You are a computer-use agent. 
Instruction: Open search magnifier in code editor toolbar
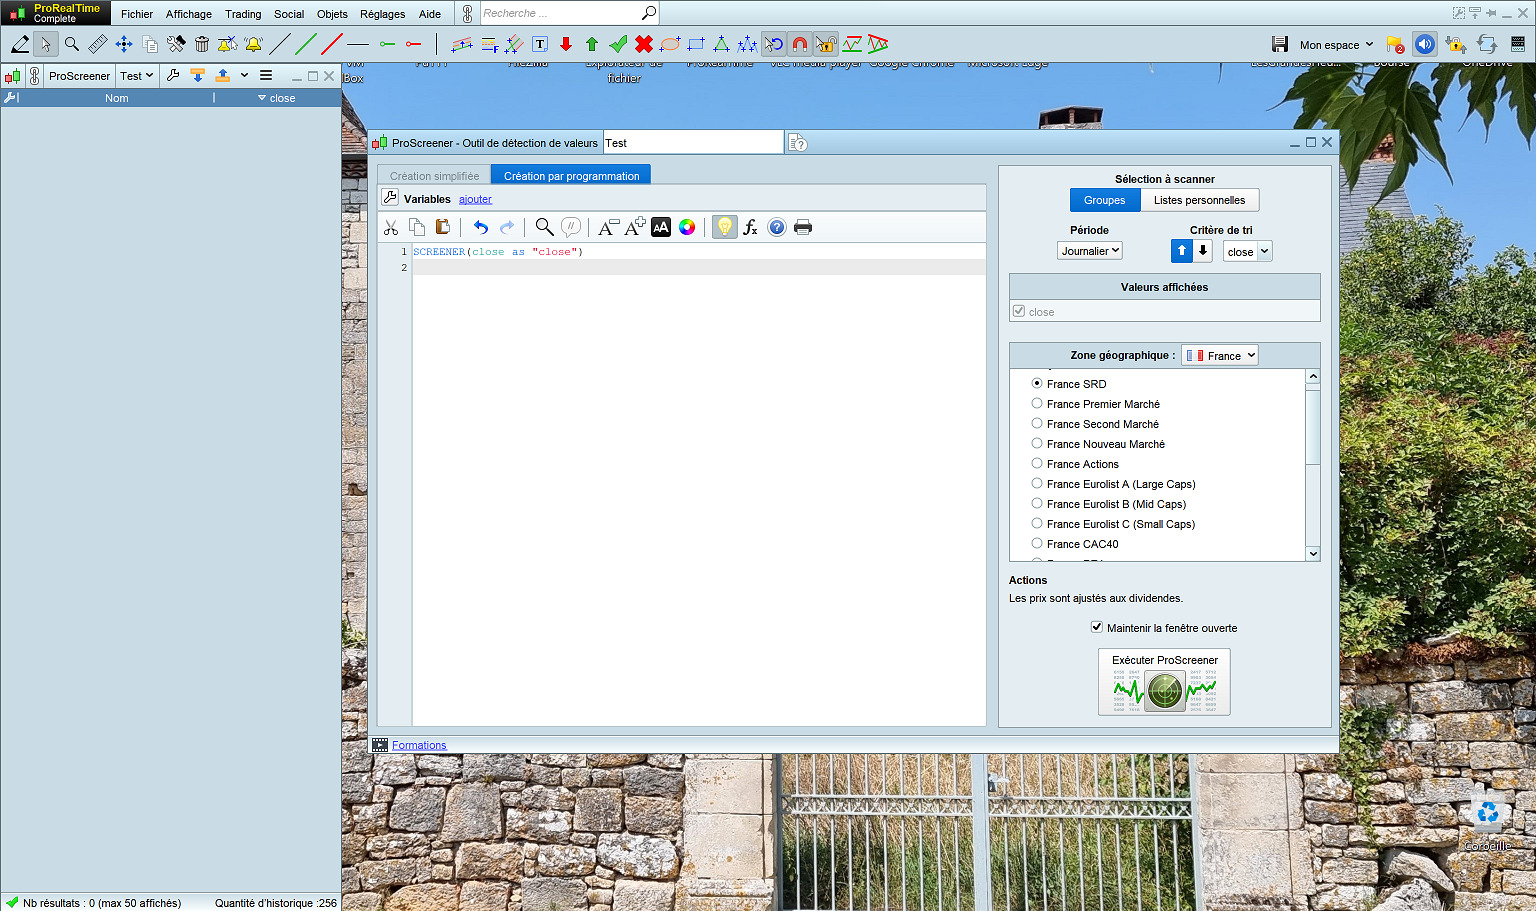coord(544,227)
